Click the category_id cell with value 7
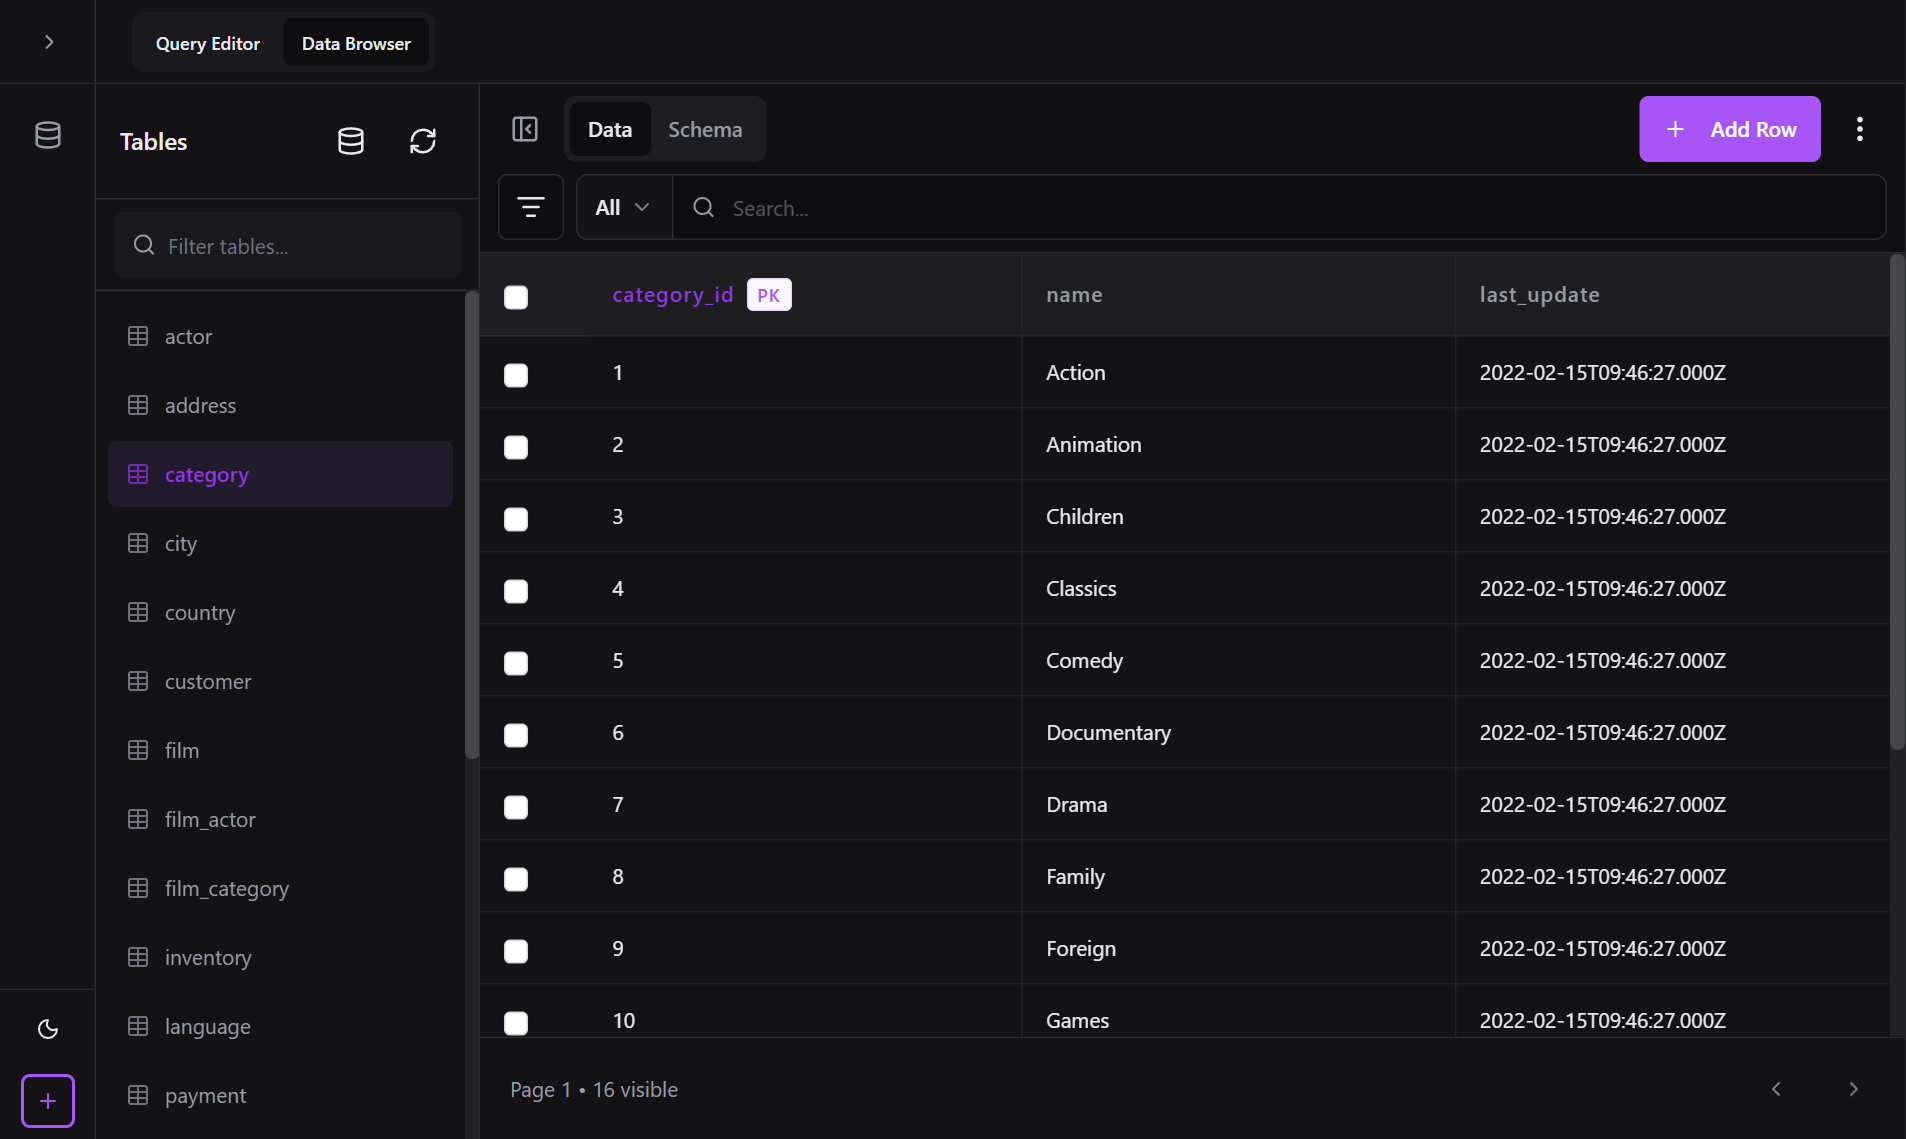 (x=805, y=804)
